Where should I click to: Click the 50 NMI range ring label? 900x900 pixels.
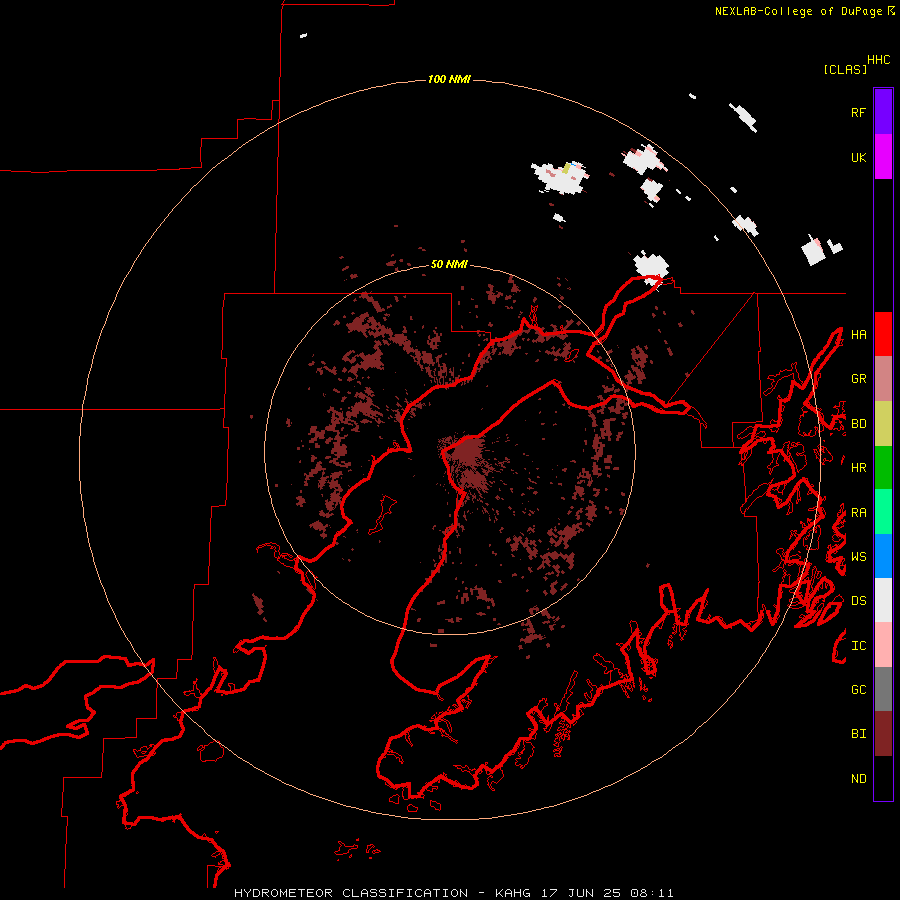[449, 264]
